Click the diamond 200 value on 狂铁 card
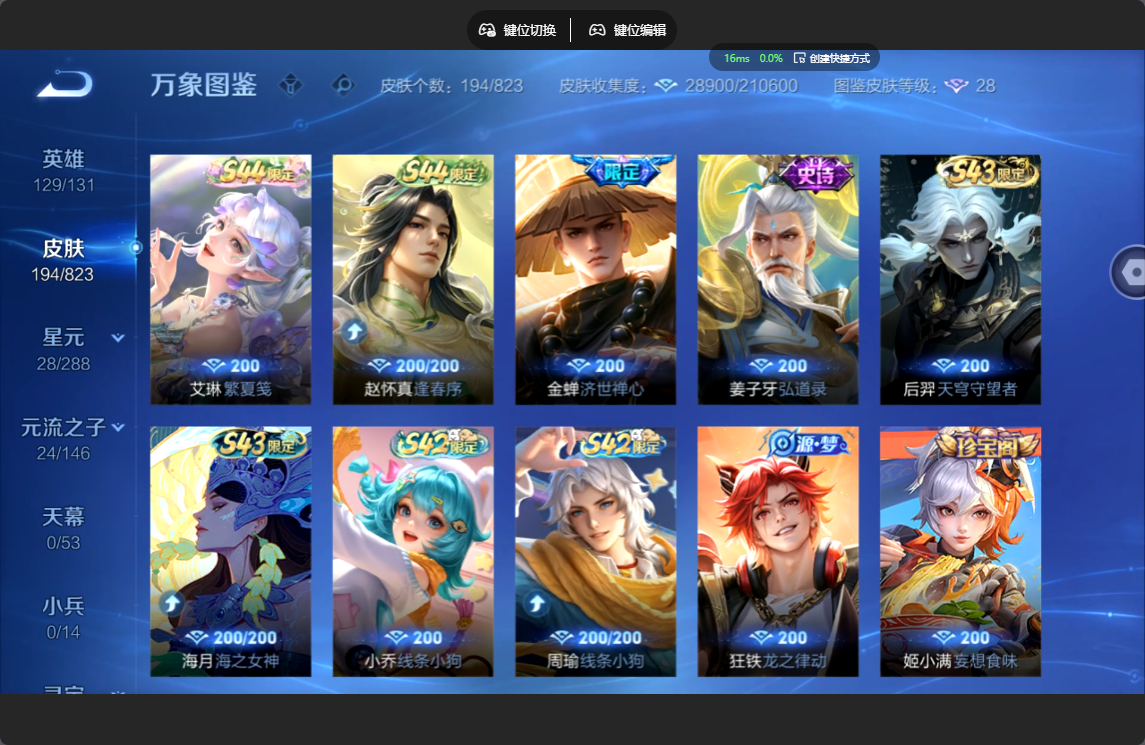Screen dimensions: 1145x745 tap(778, 638)
